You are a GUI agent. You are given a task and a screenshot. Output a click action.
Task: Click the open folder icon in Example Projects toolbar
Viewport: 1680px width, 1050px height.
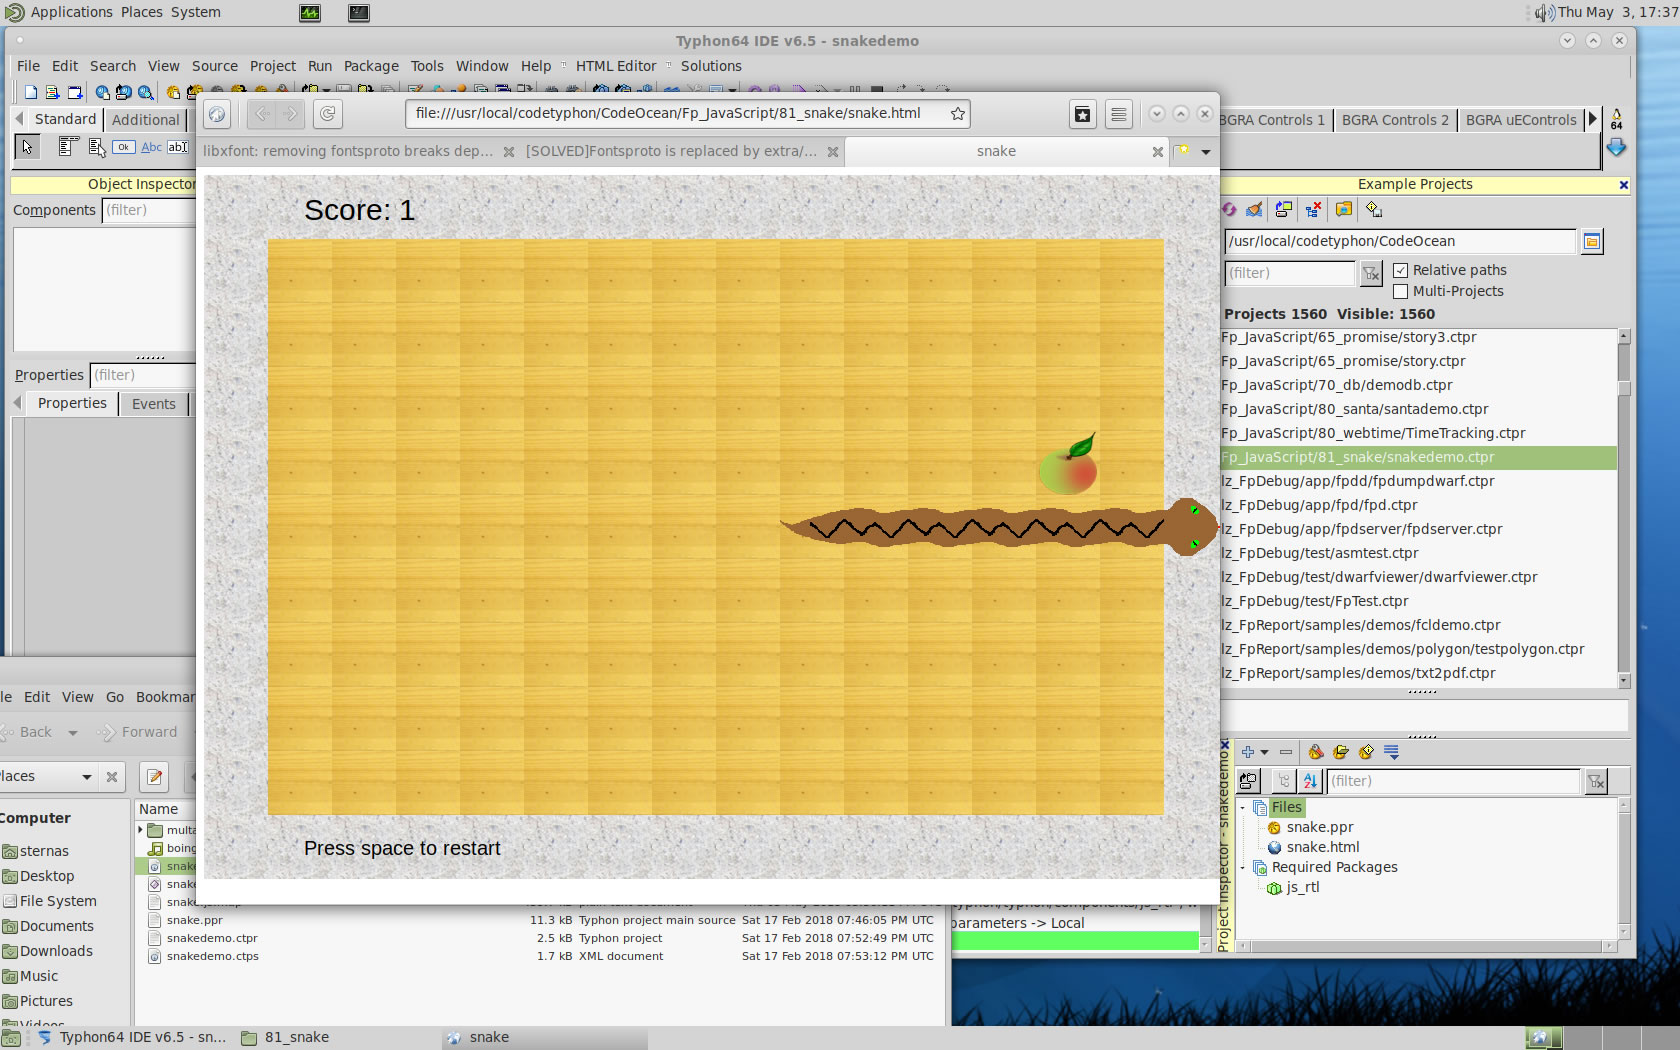(x=1344, y=209)
